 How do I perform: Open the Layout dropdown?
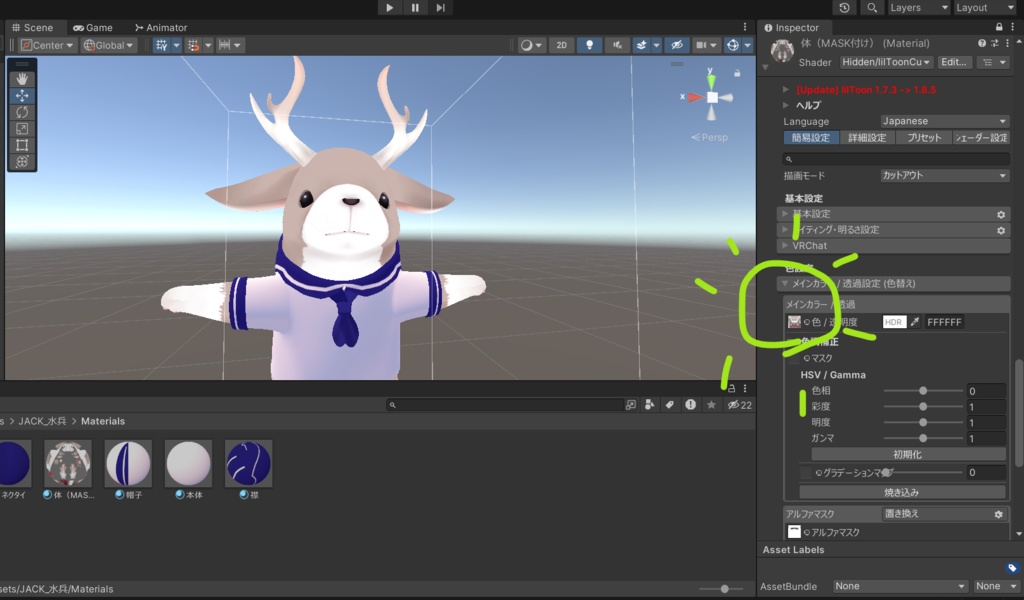(984, 8)
